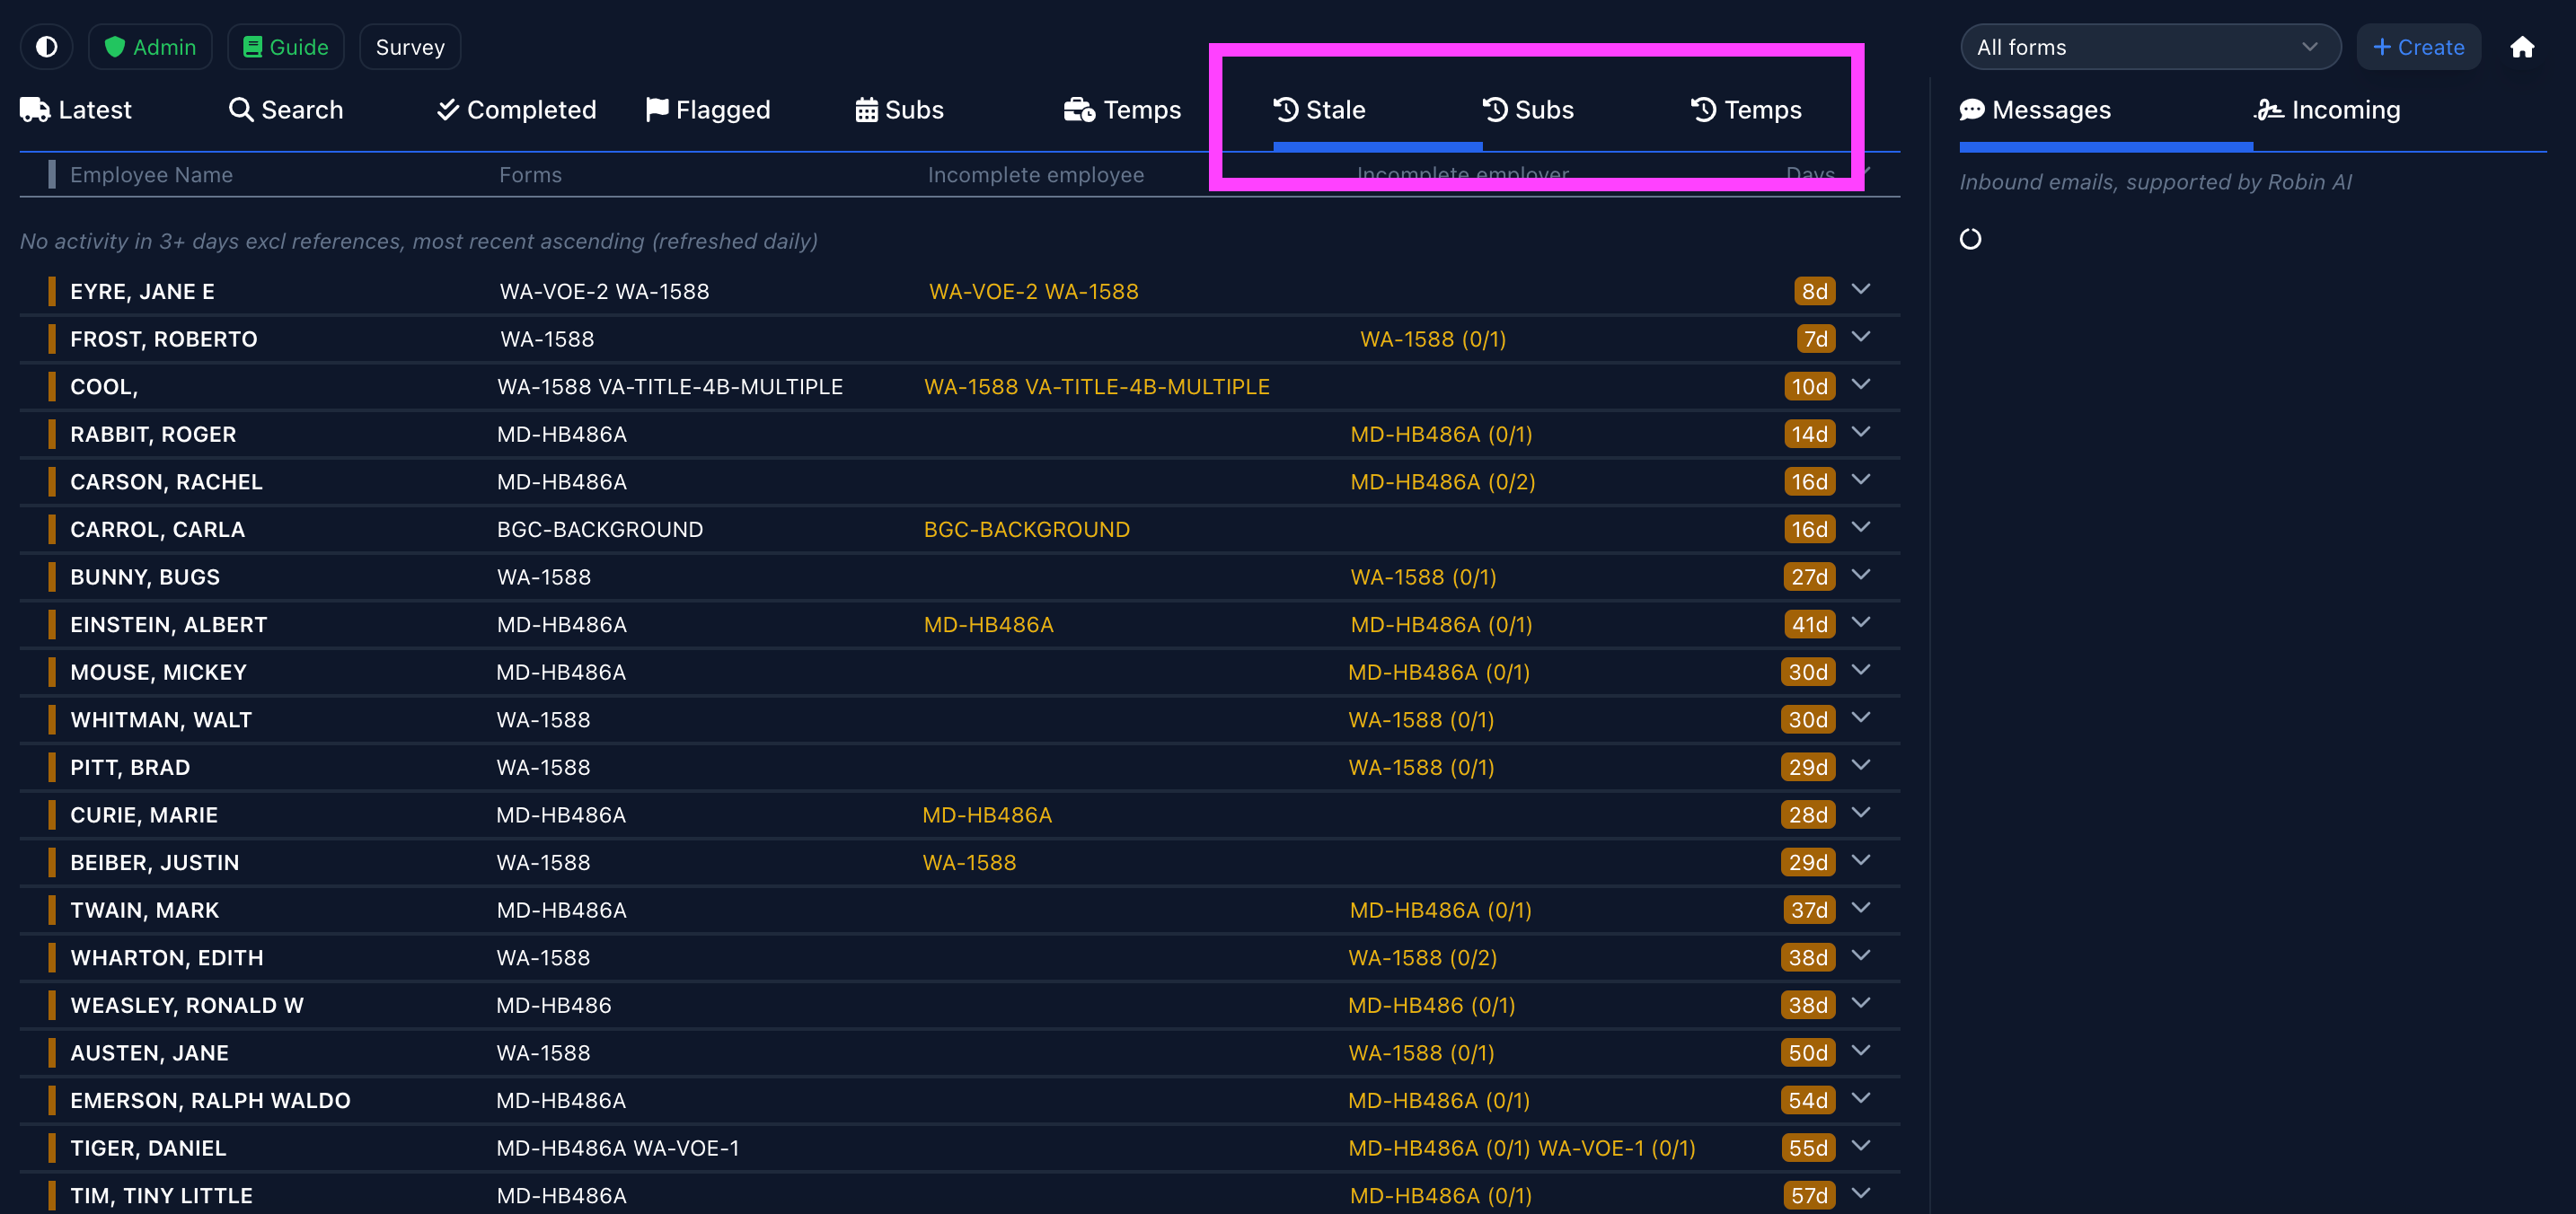Open the Latest tab truck icon
The width and height of the screenshot is (2576, 1214).
click(35, 110)
